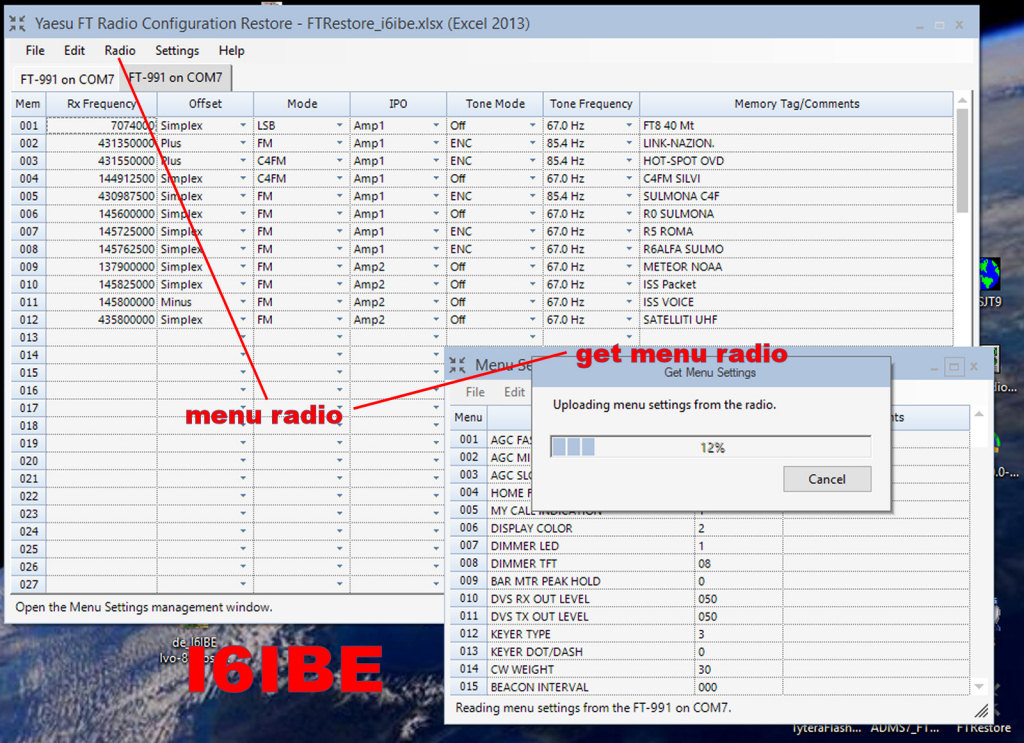Screen dimensions: 1024x743
Task: Select memory row number 013
Action: click(x=29, y=337)
